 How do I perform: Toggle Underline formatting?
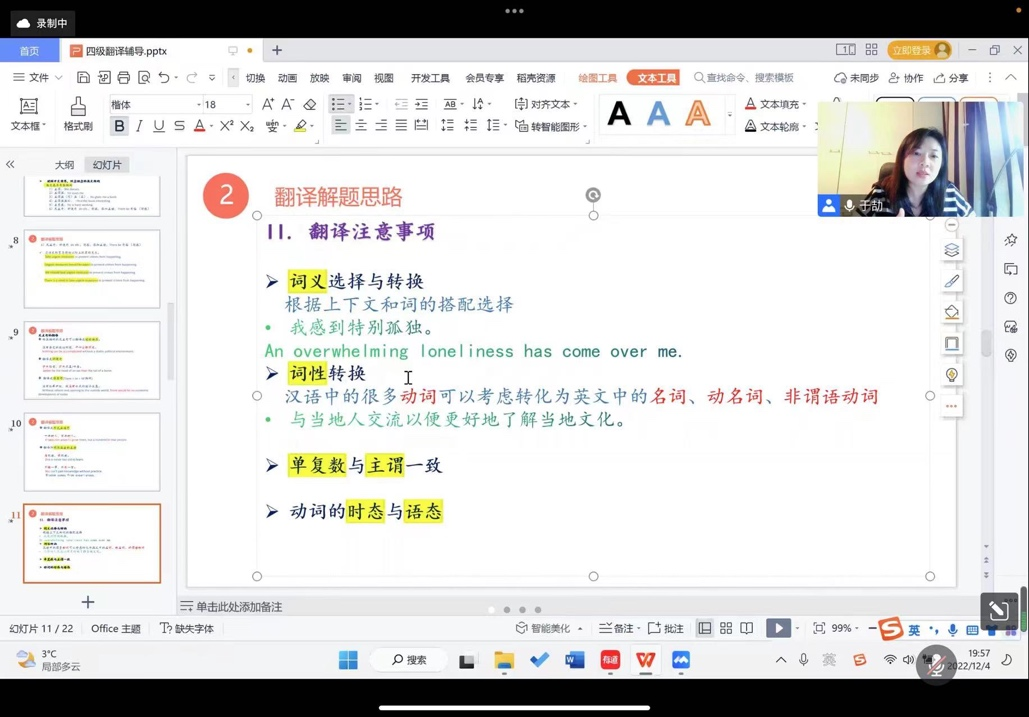158,127
